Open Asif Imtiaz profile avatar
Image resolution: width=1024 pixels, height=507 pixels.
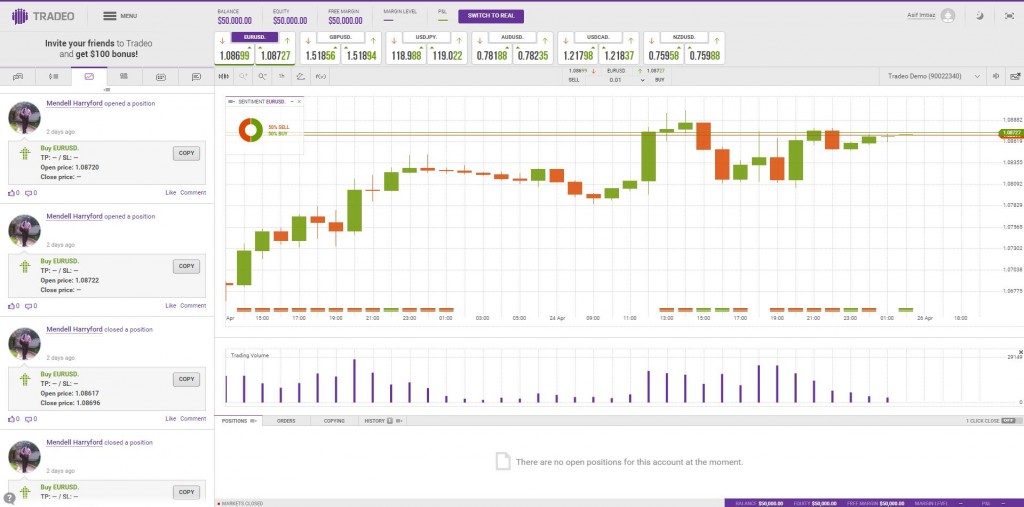coord(948,16)
